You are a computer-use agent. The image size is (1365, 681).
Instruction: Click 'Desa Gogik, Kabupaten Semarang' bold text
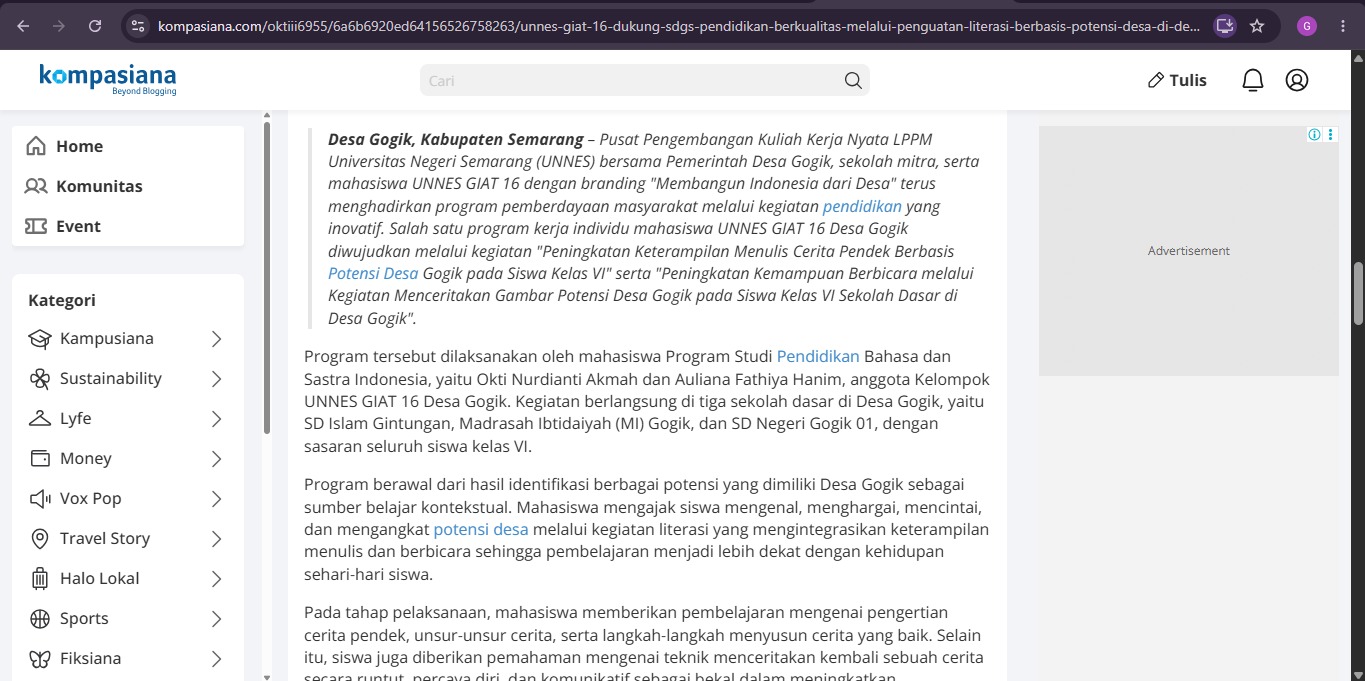[456, 139]
